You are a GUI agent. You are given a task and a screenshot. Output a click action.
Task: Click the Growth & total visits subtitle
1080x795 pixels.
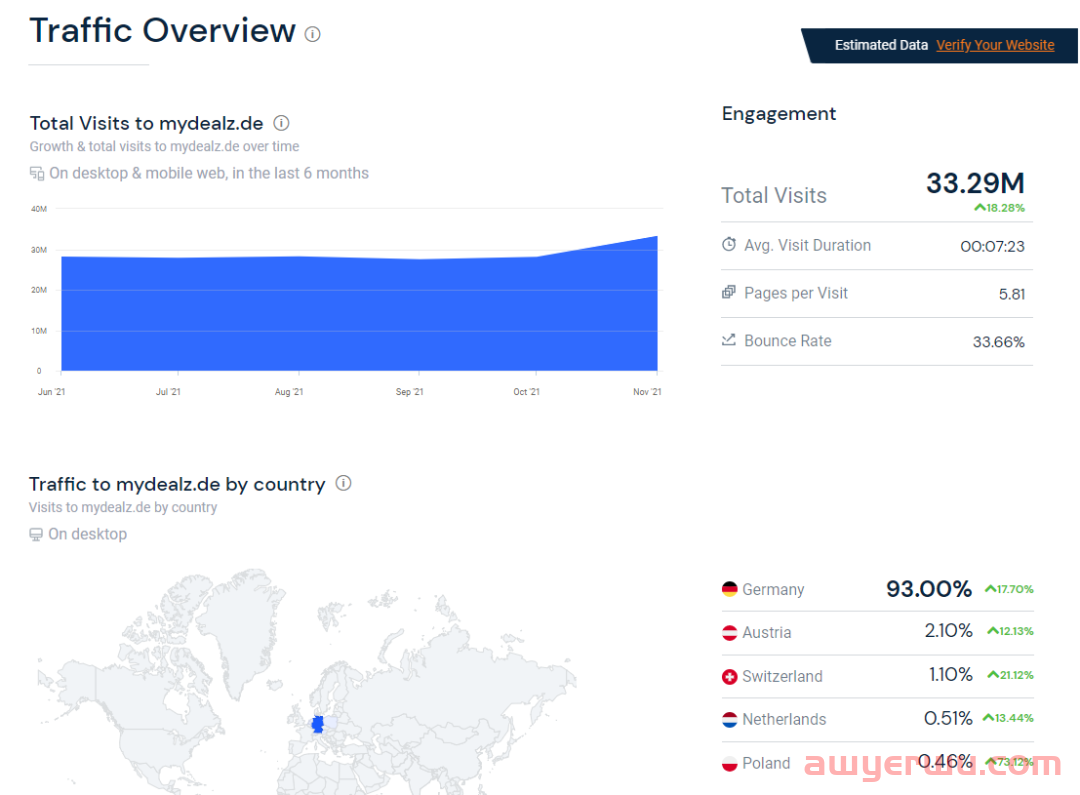click(164, 146)
